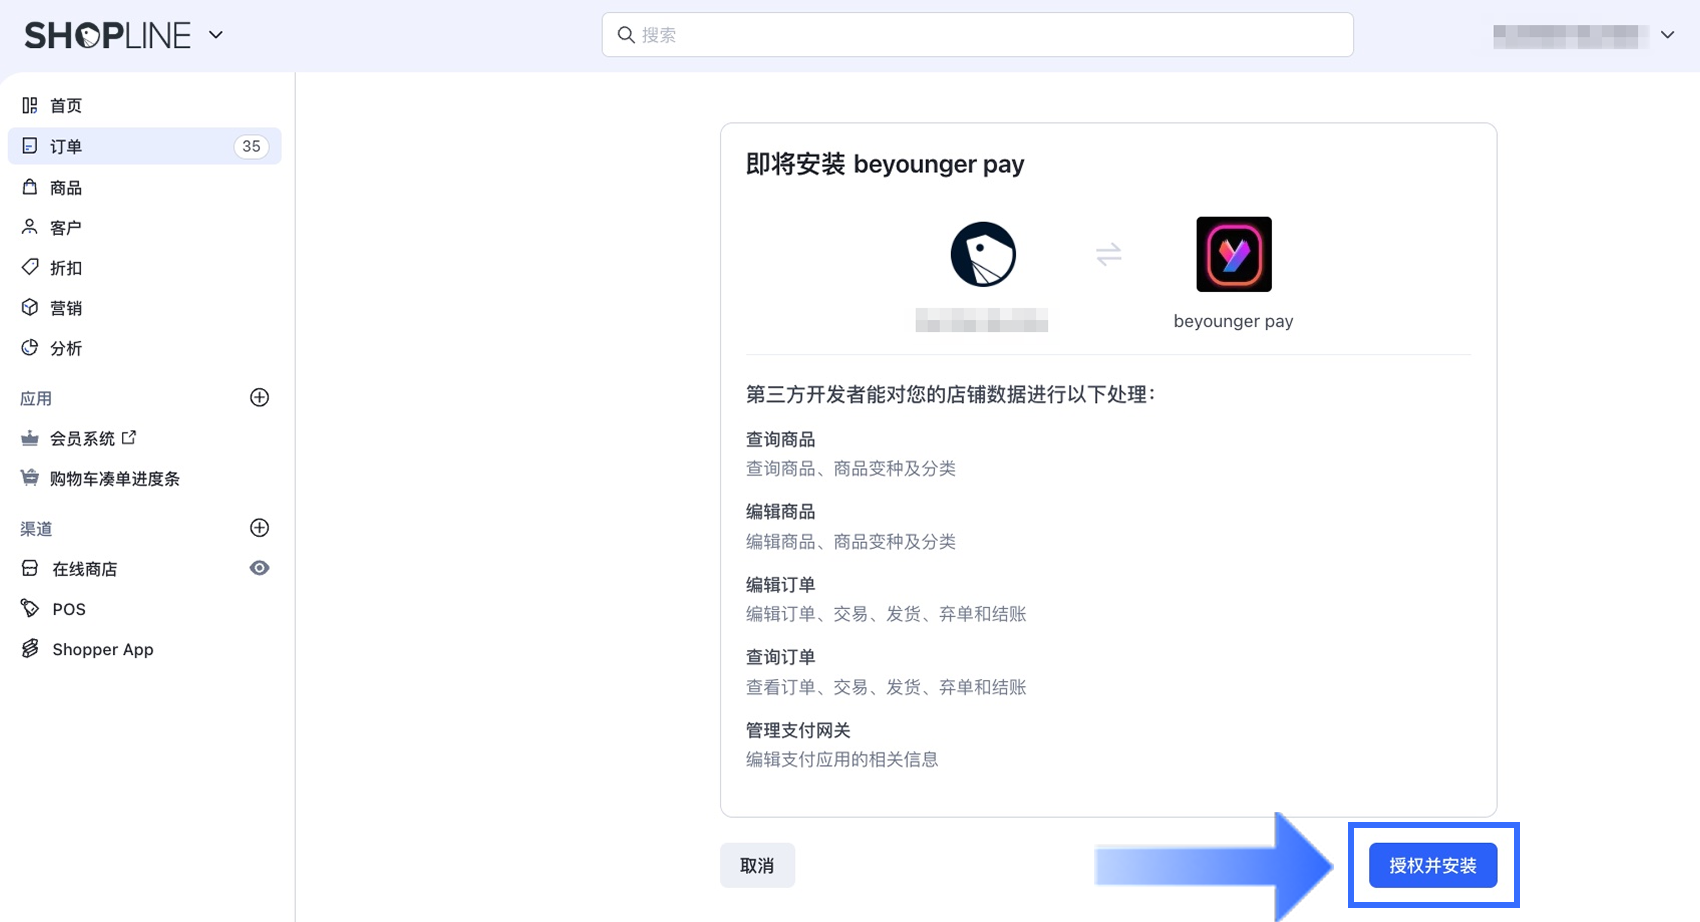Image resolution: width=1700 pixels, height=922 pixels.
Task: Click 授权并安装 to authorize and install
Action: click(x=1433, y=865)
